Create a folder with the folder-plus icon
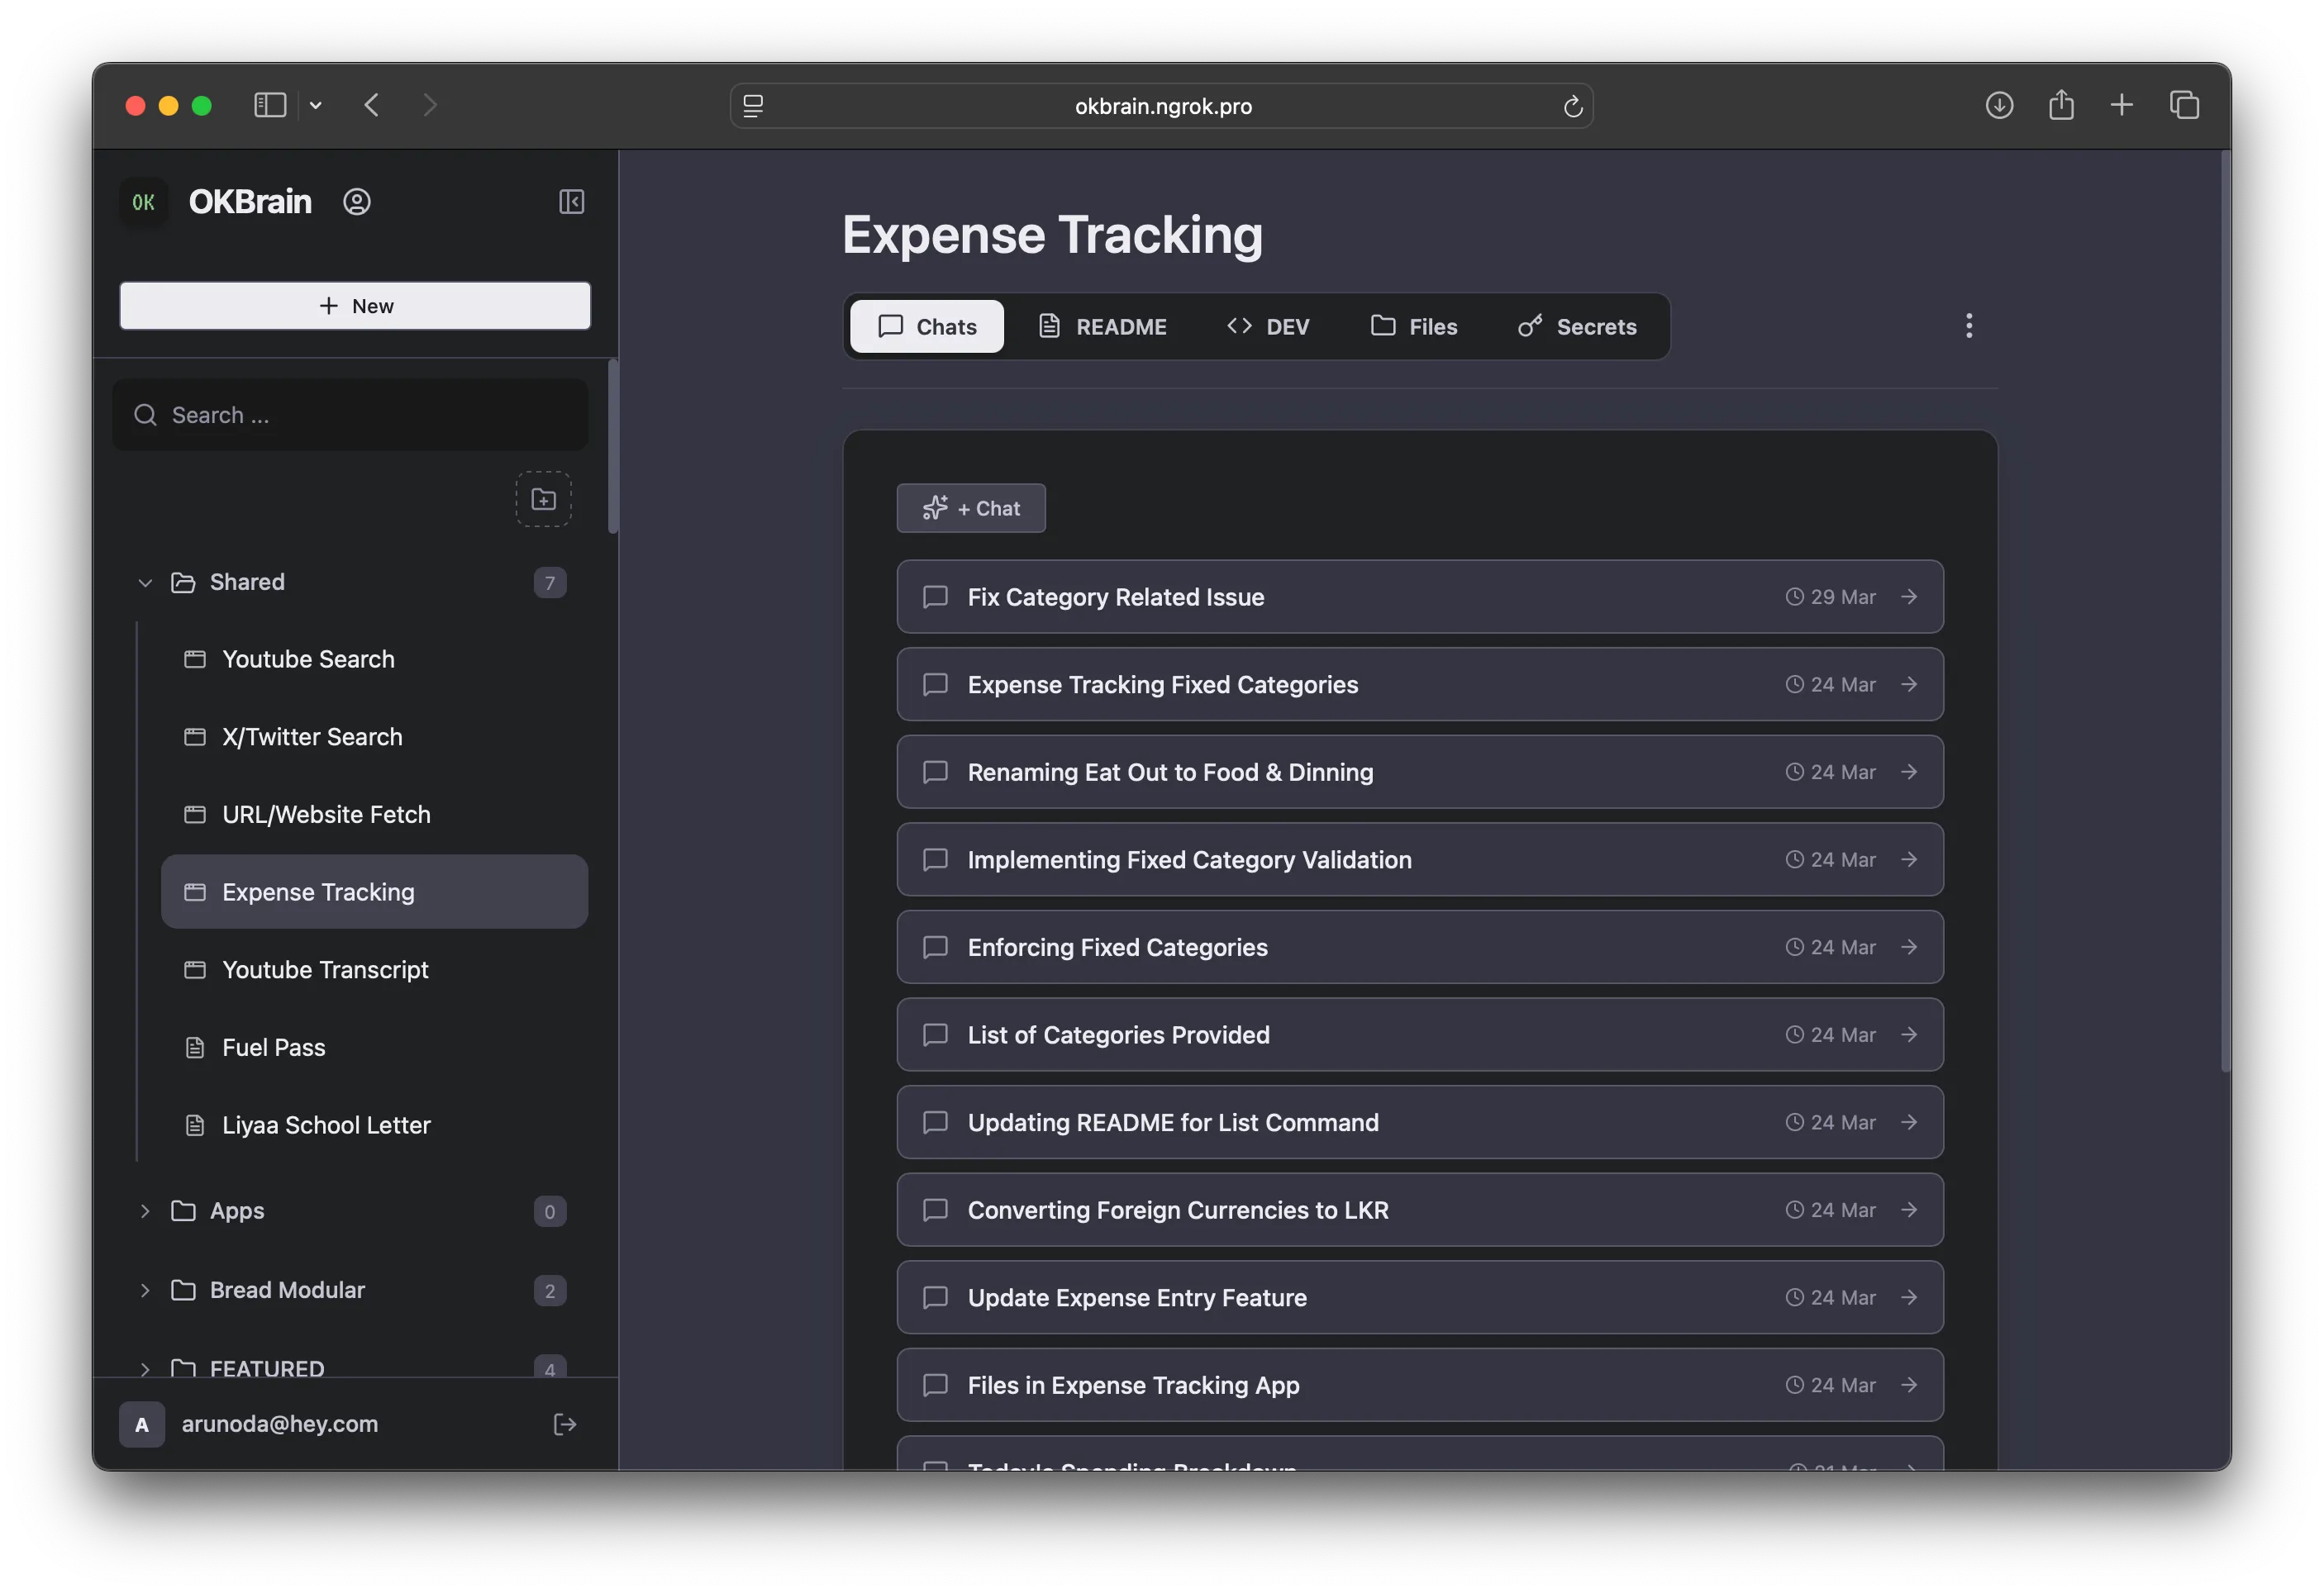Image resolution: width=2324 pixels, height=1593 pixels. 543,499
